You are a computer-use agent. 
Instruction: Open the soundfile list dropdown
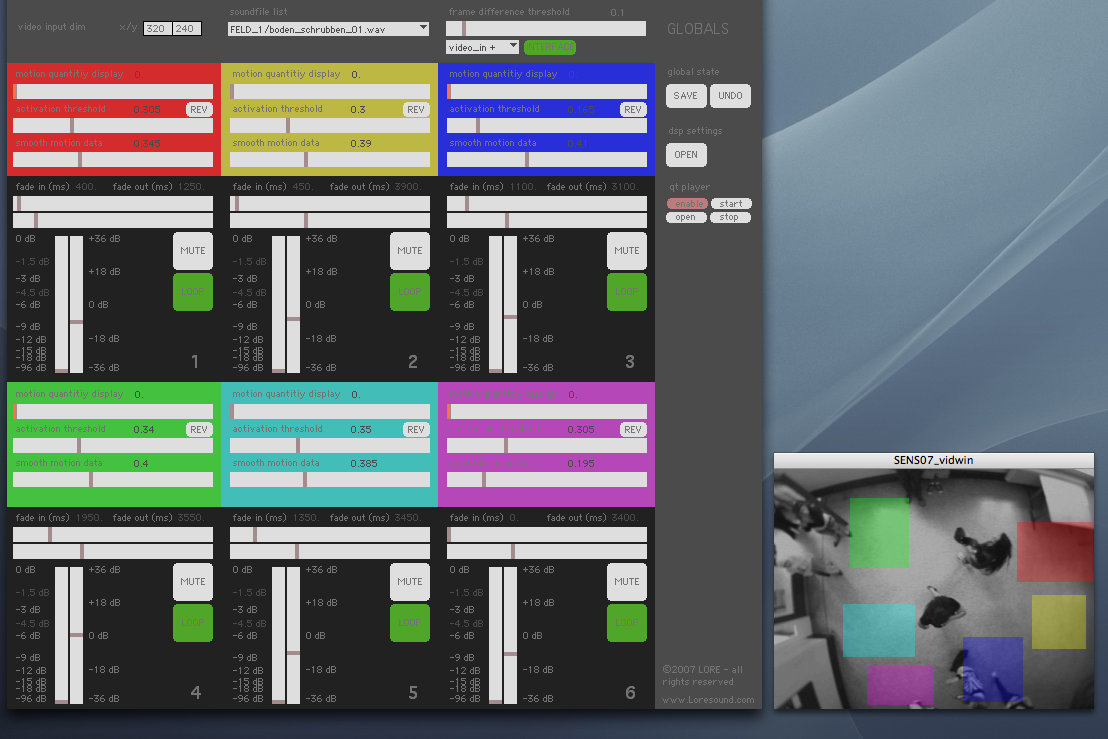pos(329,29)
